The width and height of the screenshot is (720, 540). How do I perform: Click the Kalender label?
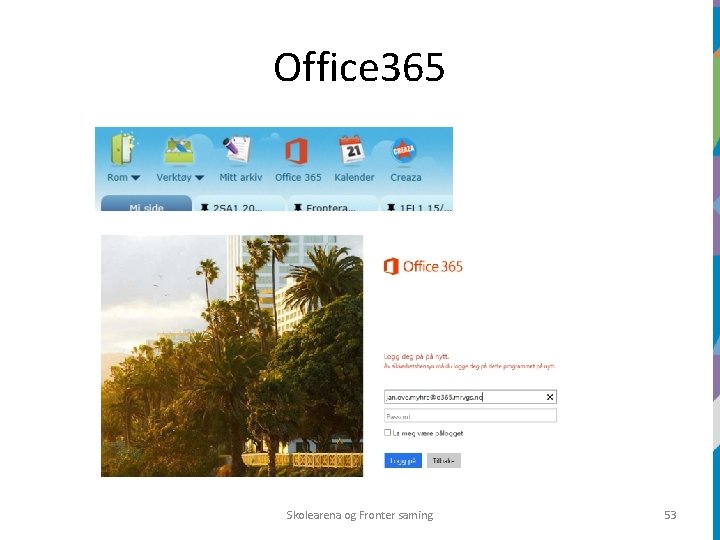pyautogui.click(x=354, y=177)
